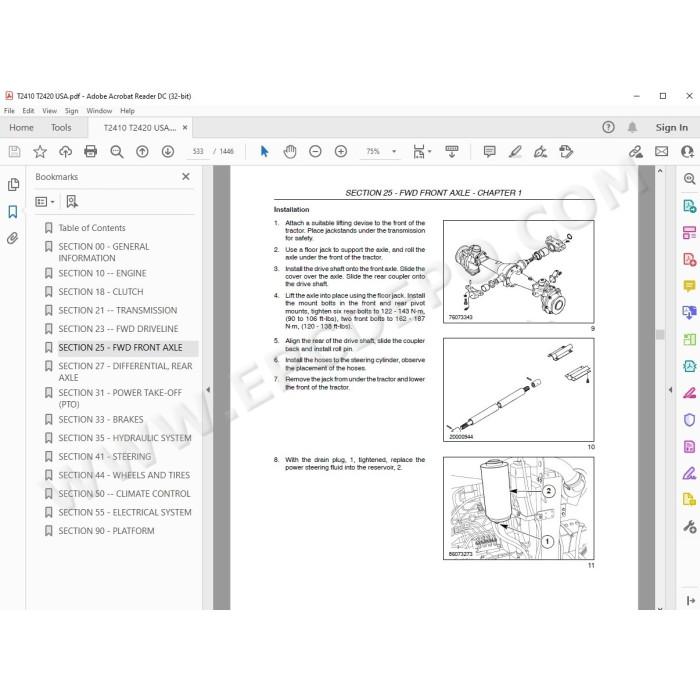Select the arrow selection tool
Viewport: 700px width, 700px height.
click(264, 152)
